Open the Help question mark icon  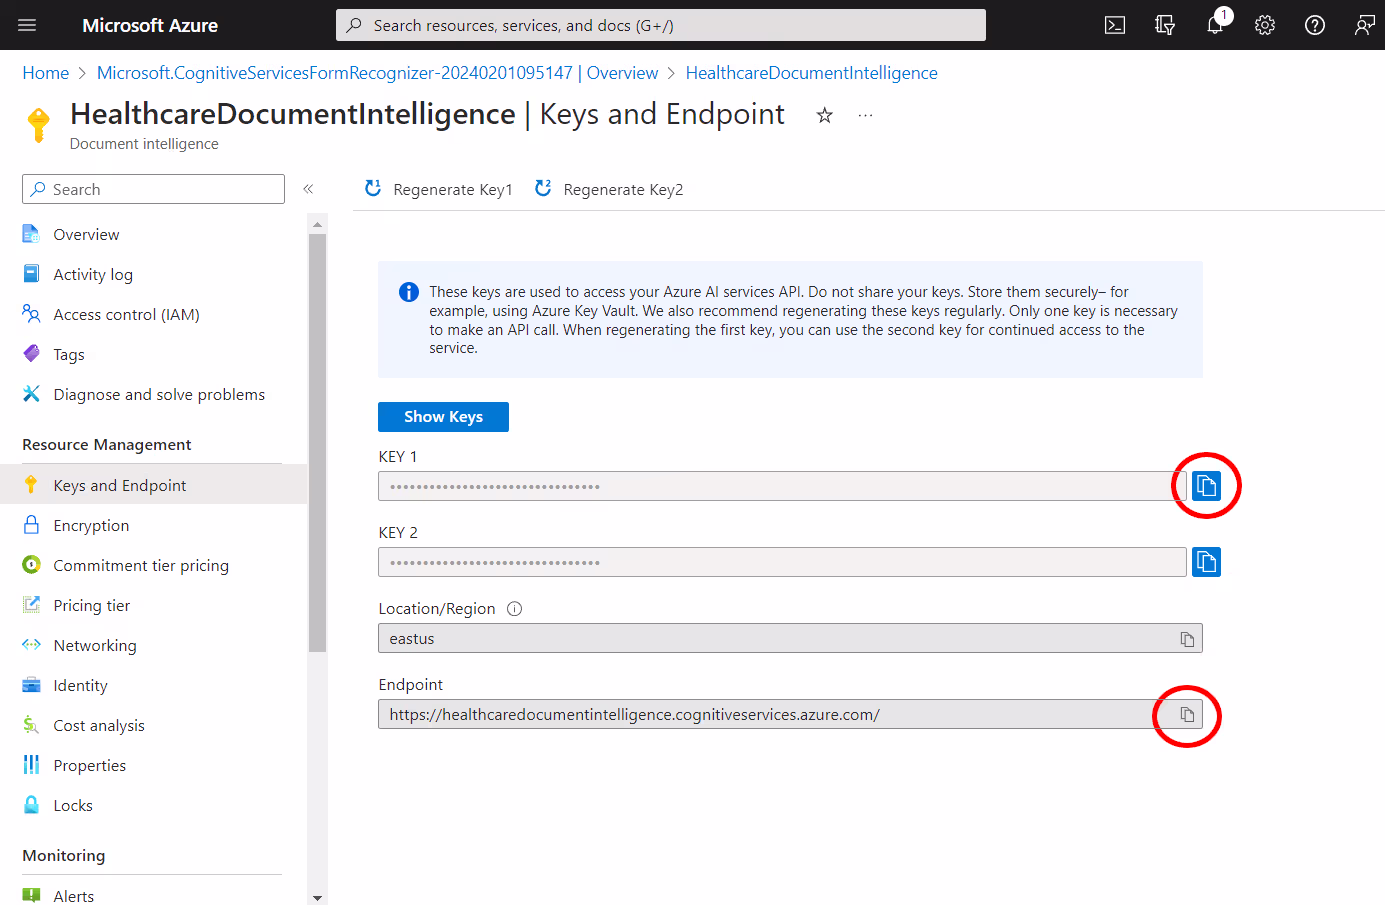(1315, 25)
